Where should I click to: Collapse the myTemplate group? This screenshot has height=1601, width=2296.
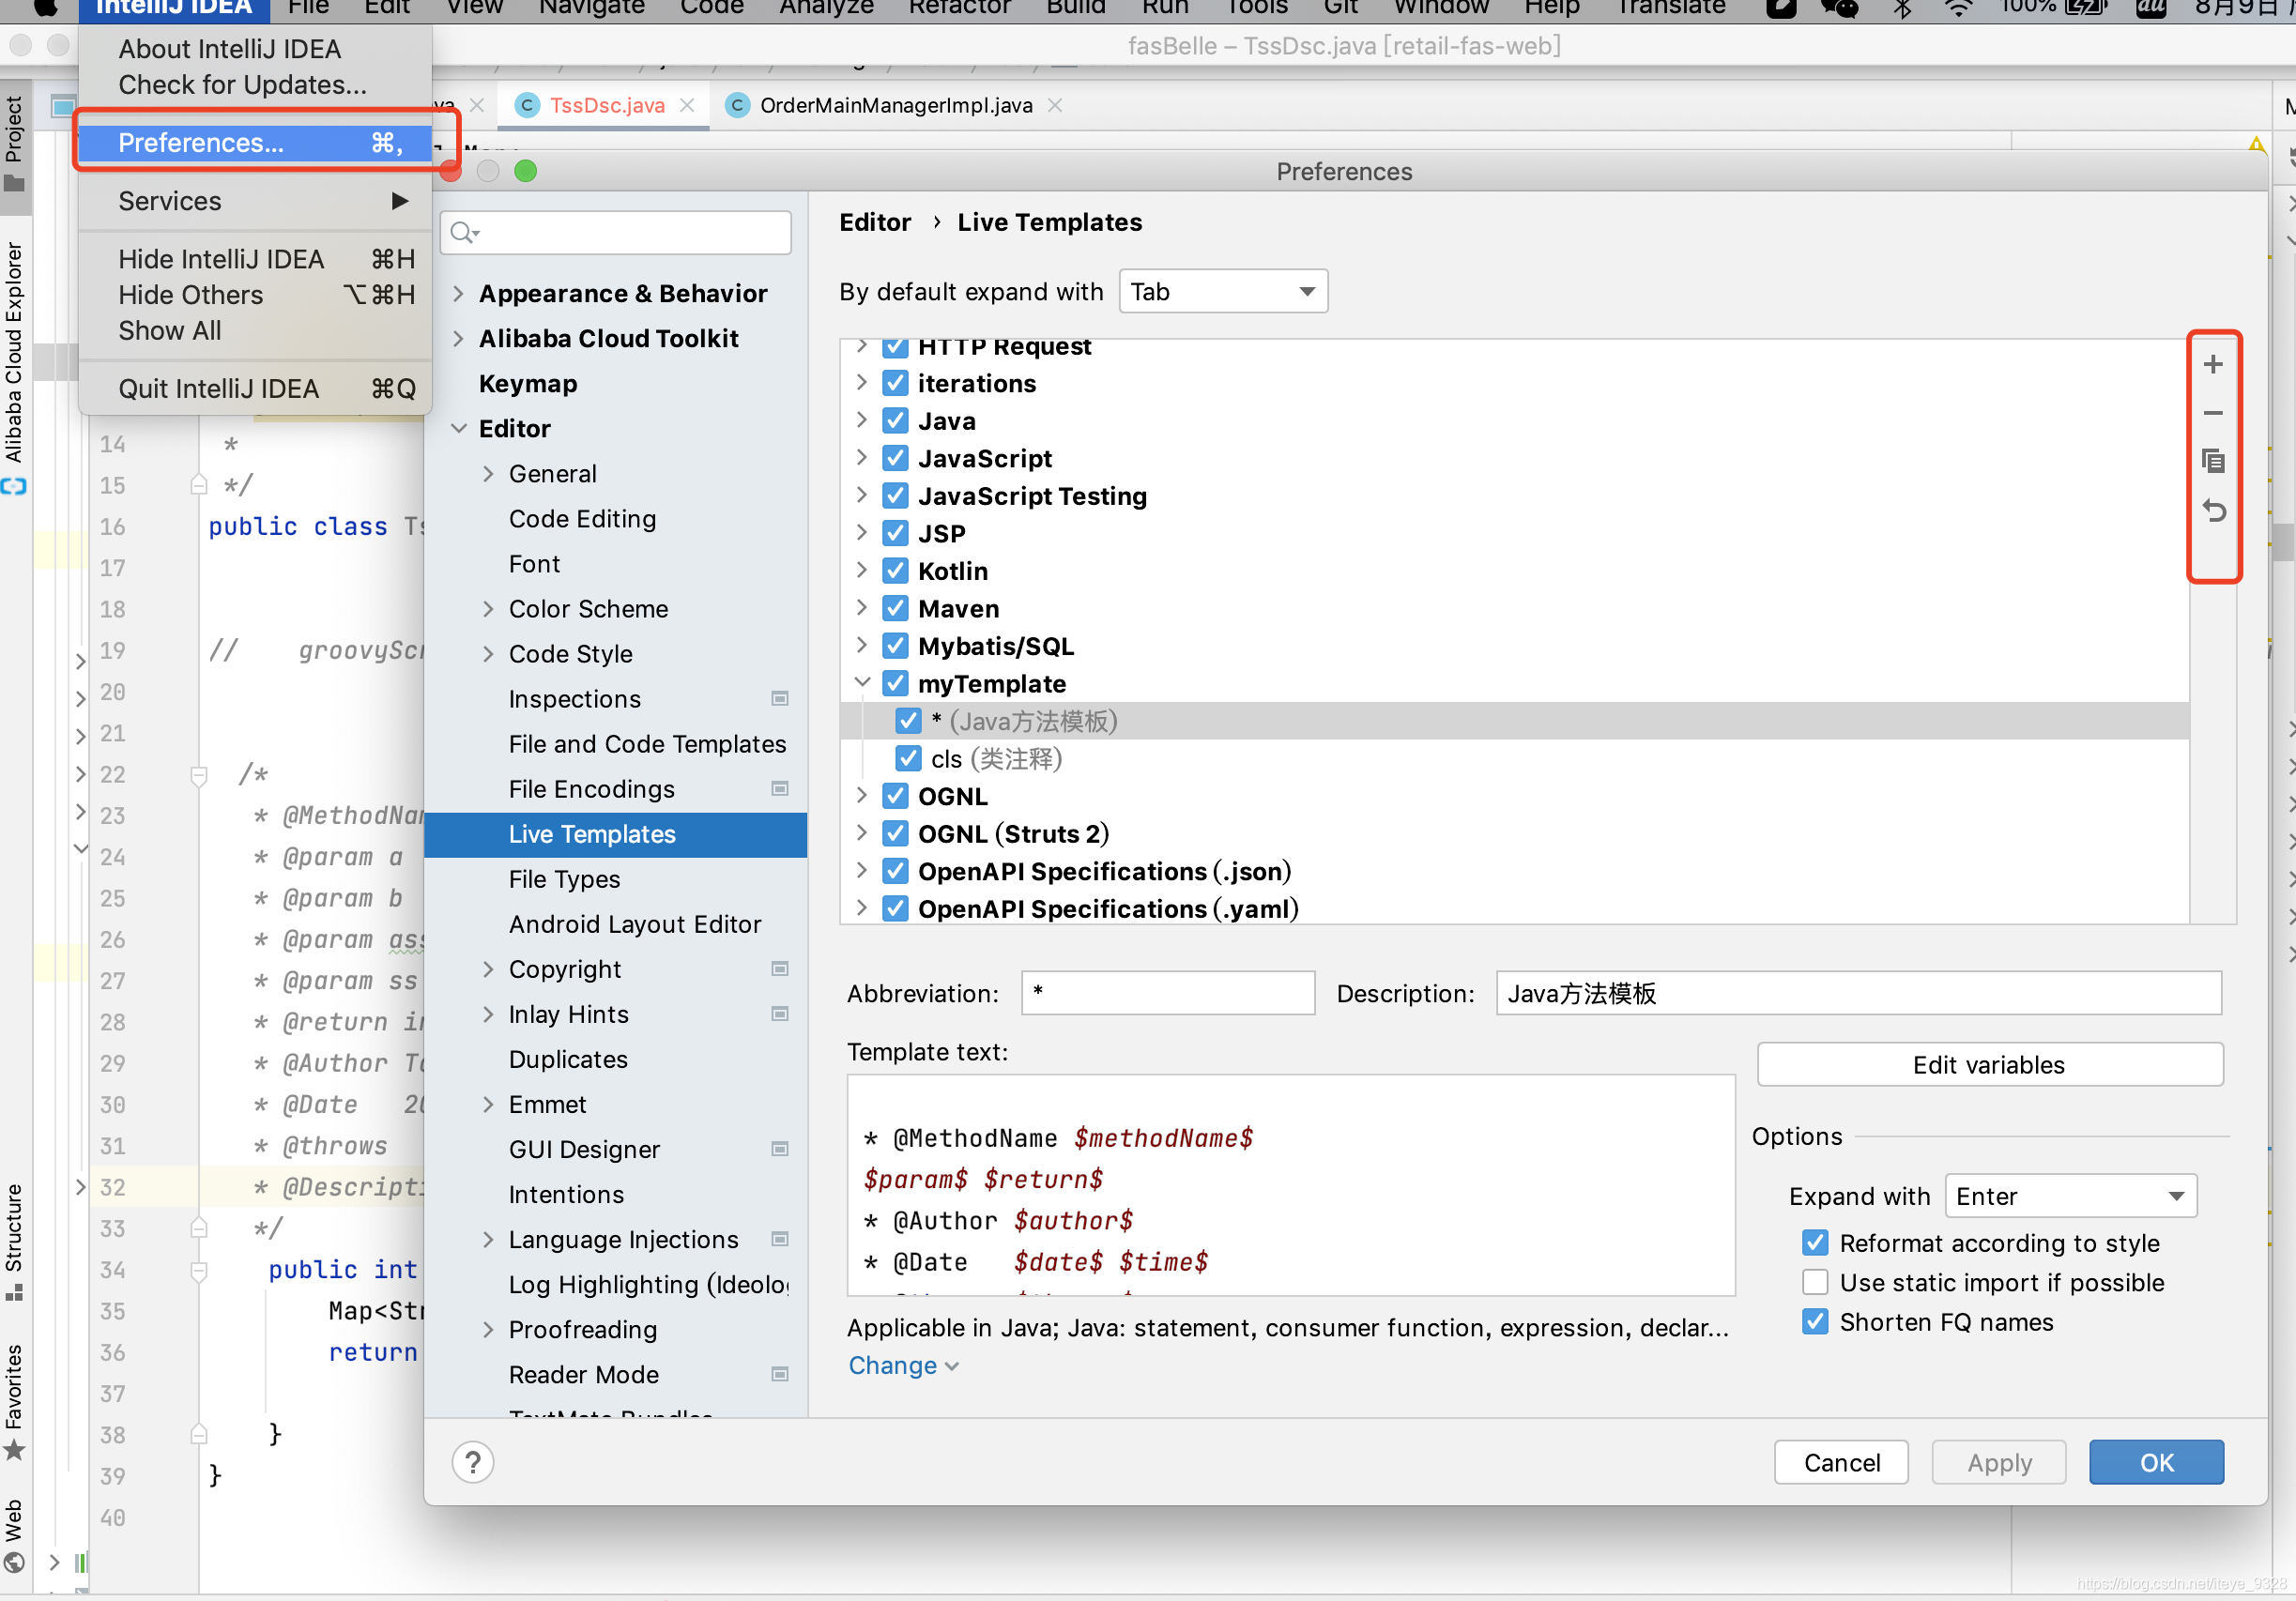(x=862, y=683)
